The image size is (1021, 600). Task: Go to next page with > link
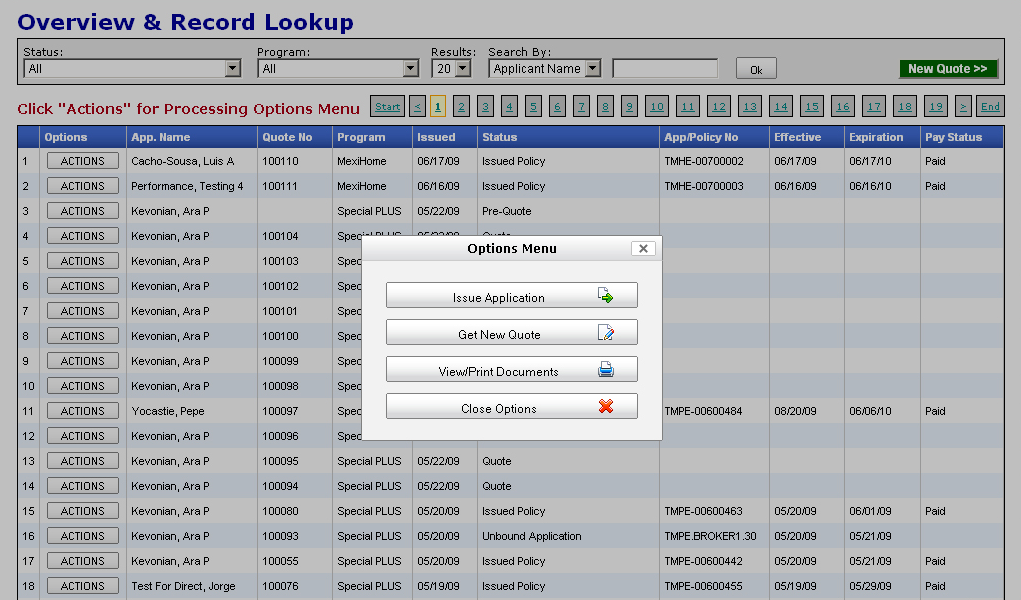[x=963, y=107]
